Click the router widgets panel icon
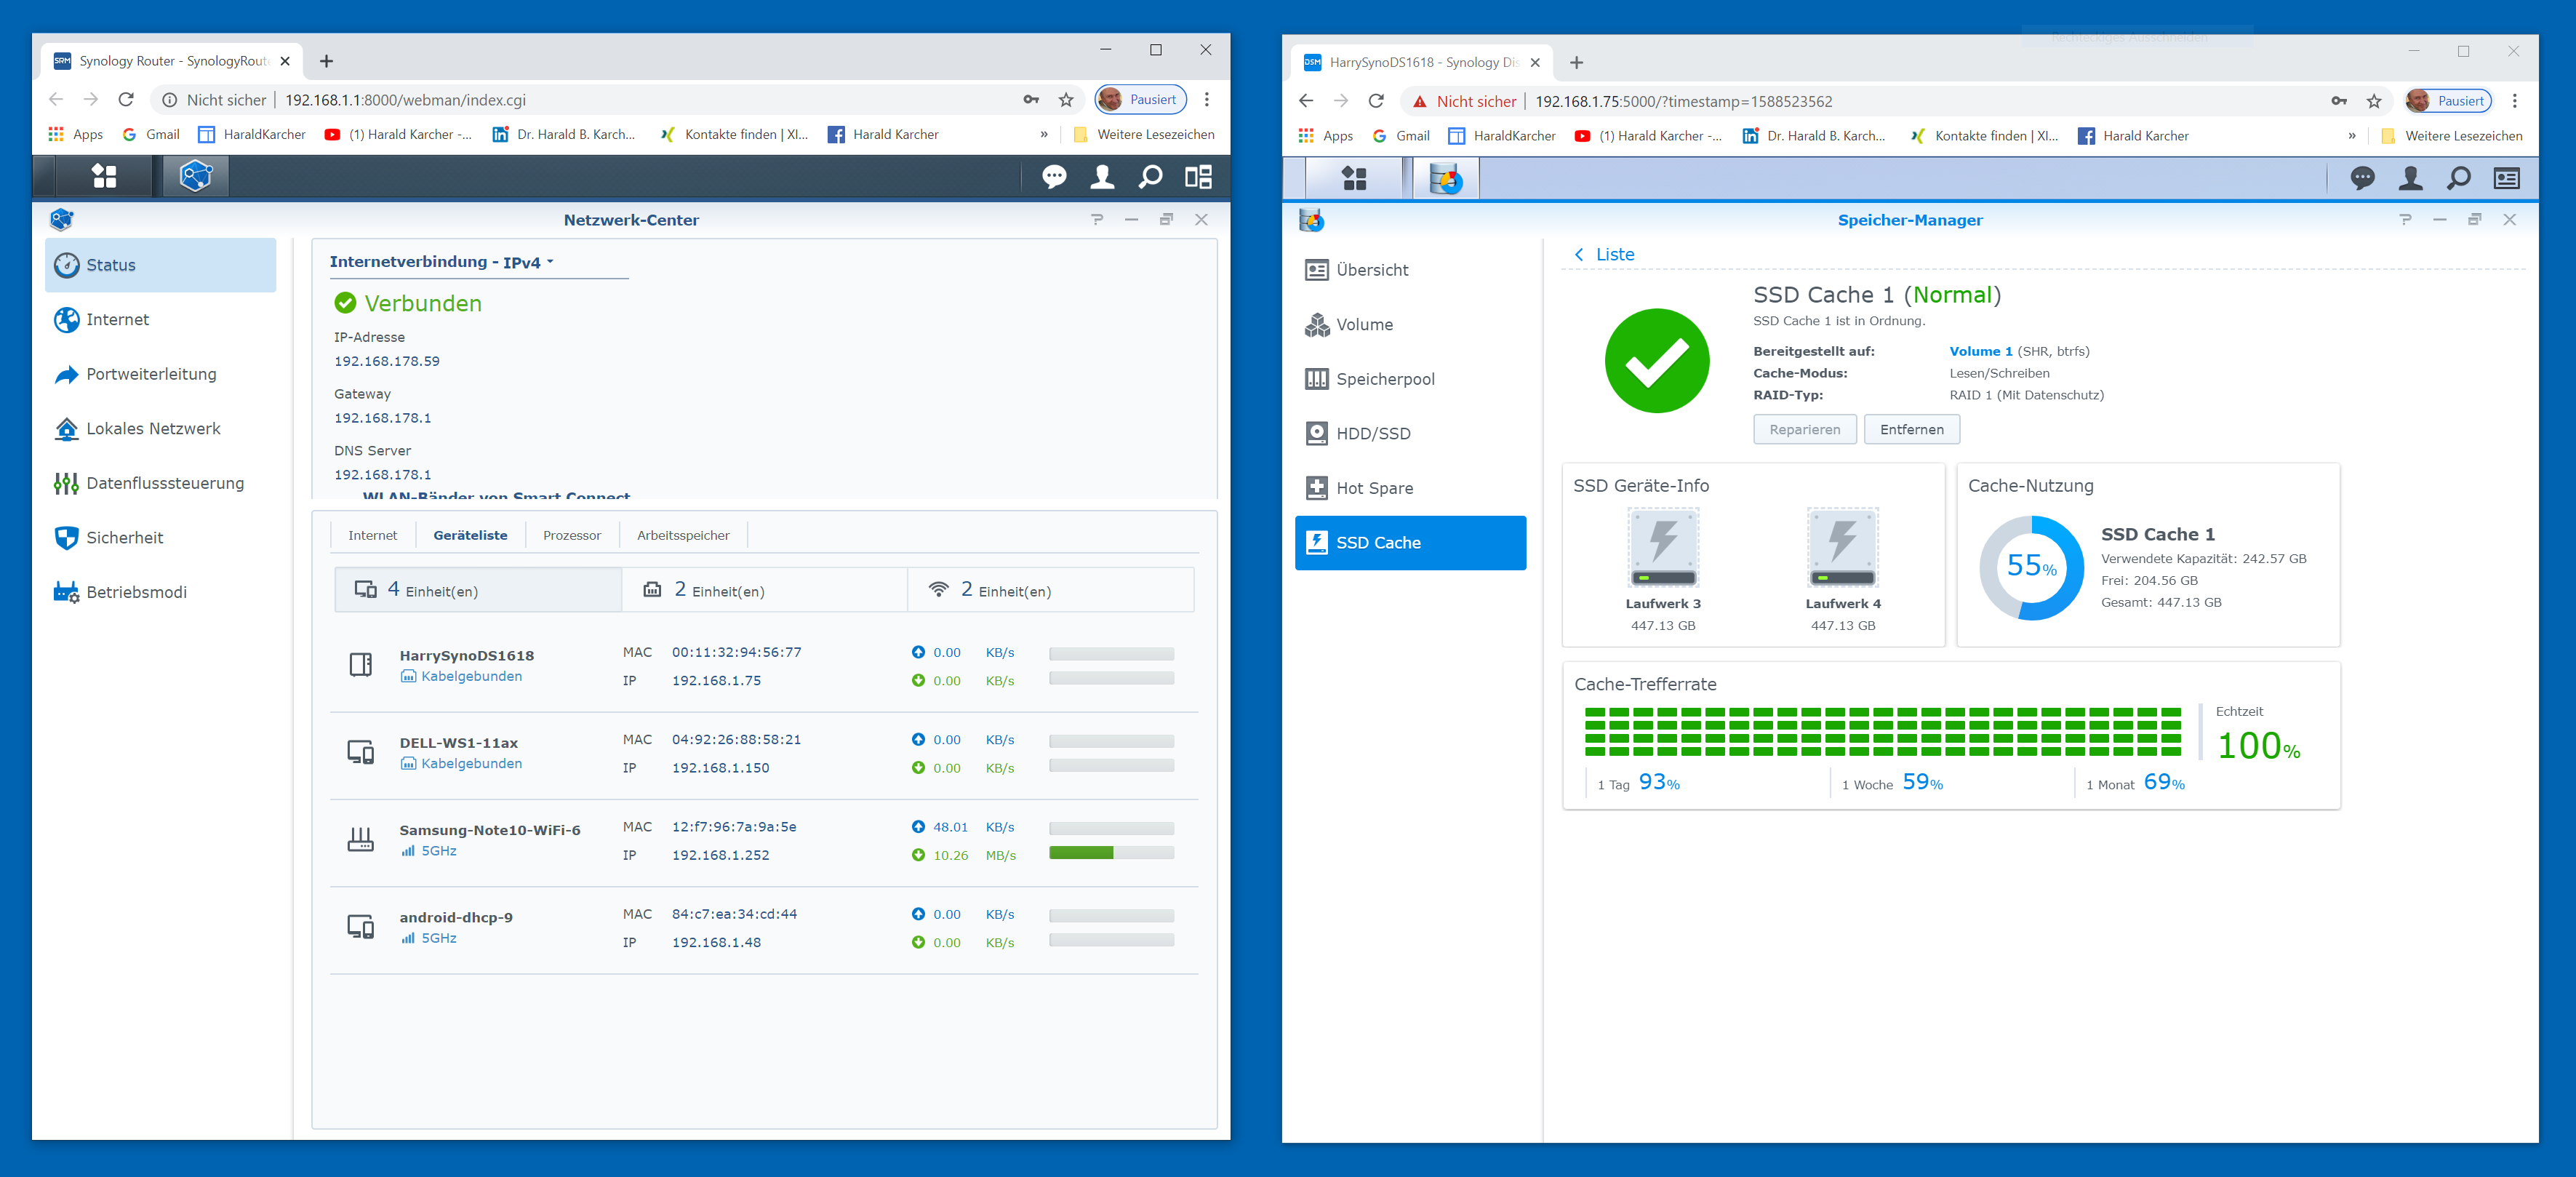Image resolution: width=2576 pixels, height=1177 pixels. [1198, 177]
